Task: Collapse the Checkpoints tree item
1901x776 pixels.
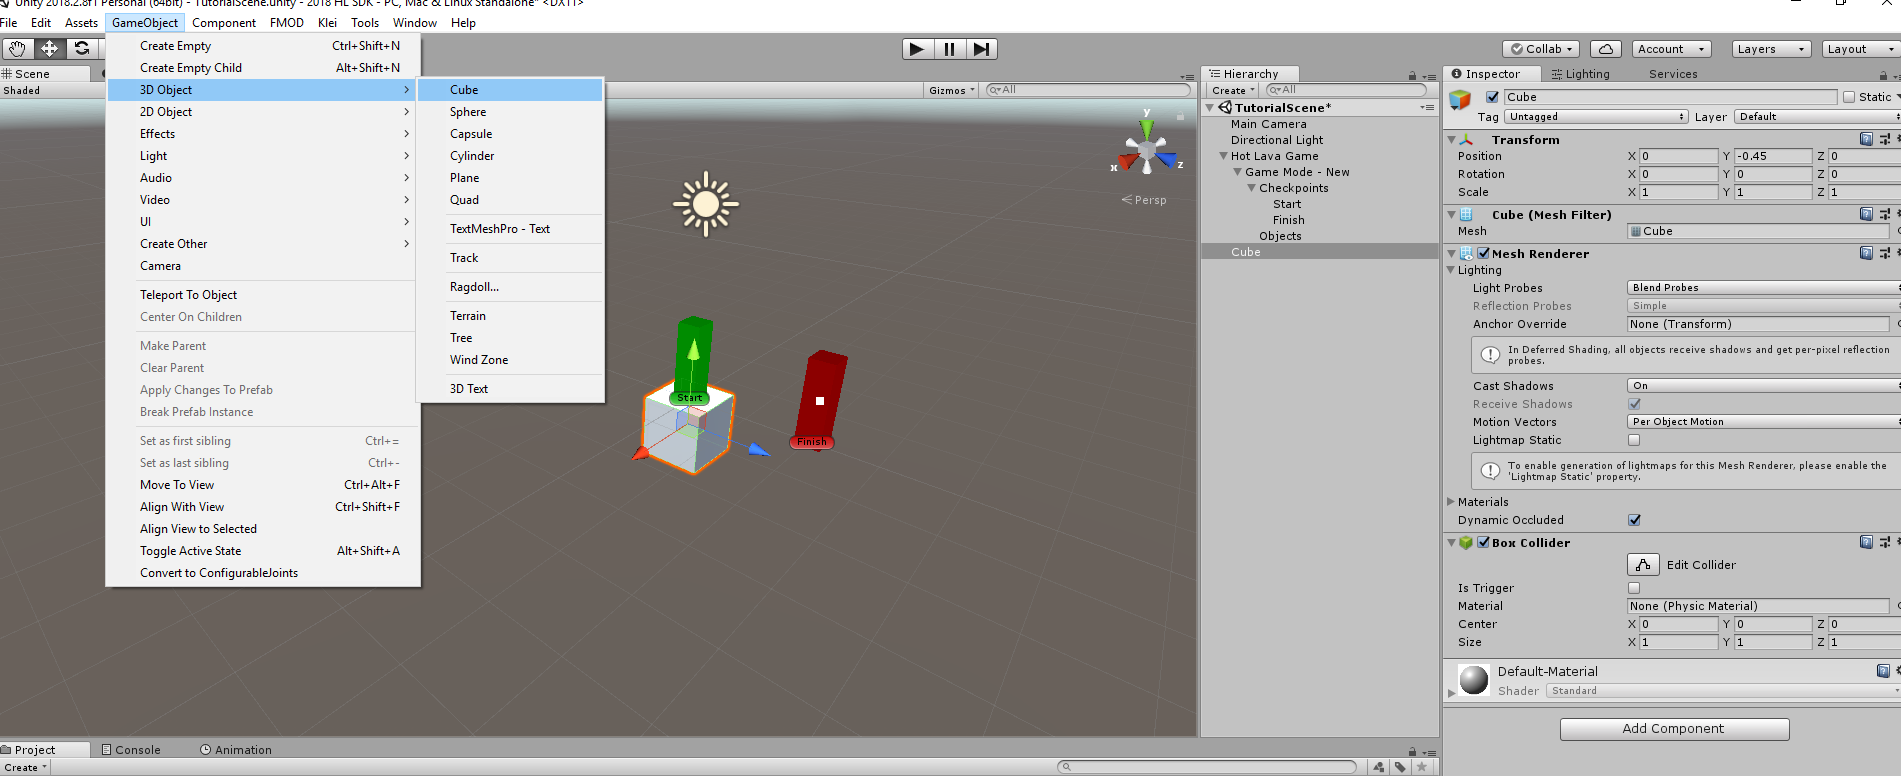Action: pos(1251,188)
